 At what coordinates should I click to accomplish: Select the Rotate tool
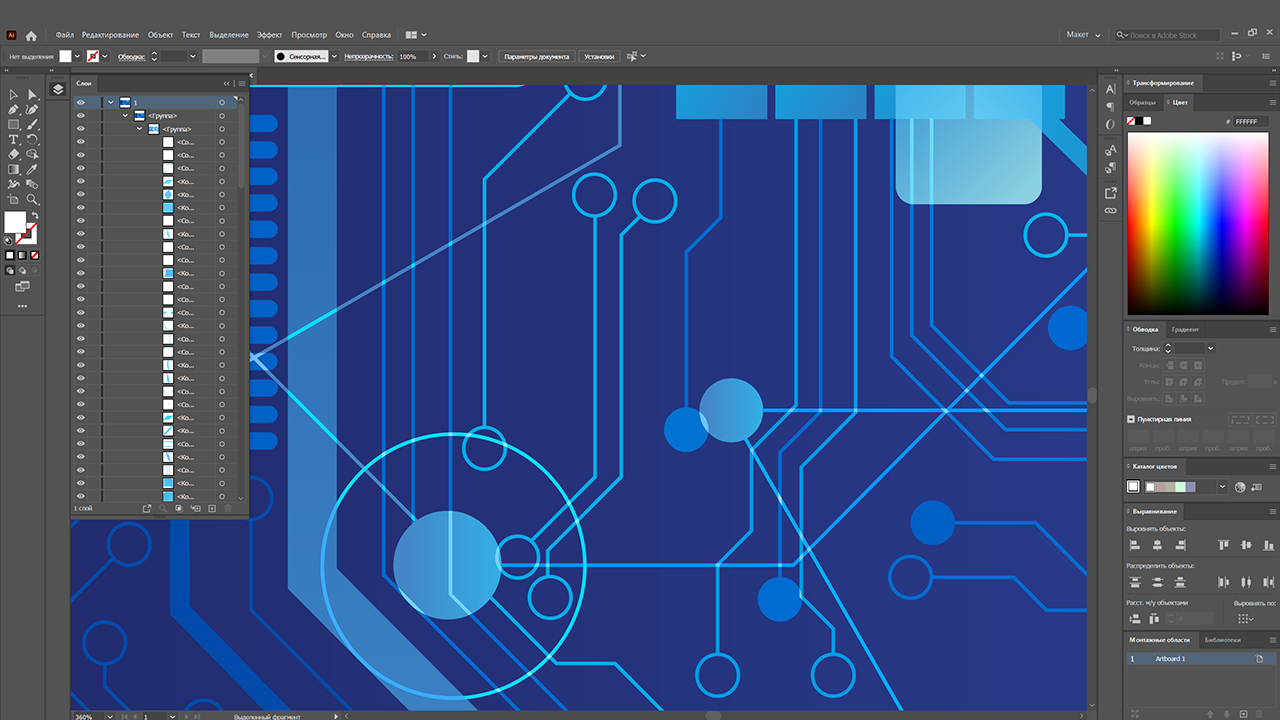pyautogui.click(x=32, y=140)
